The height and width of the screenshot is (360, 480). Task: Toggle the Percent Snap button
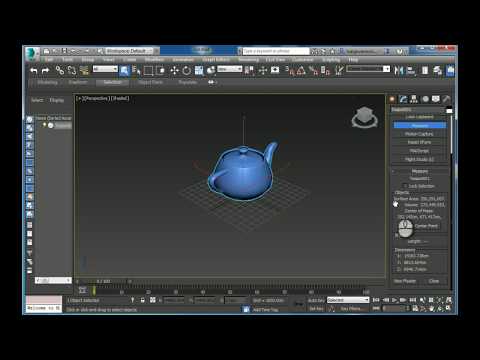313,70
